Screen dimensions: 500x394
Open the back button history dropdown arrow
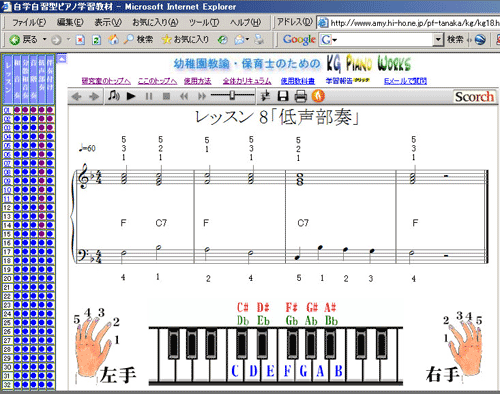tap(44, 40)
